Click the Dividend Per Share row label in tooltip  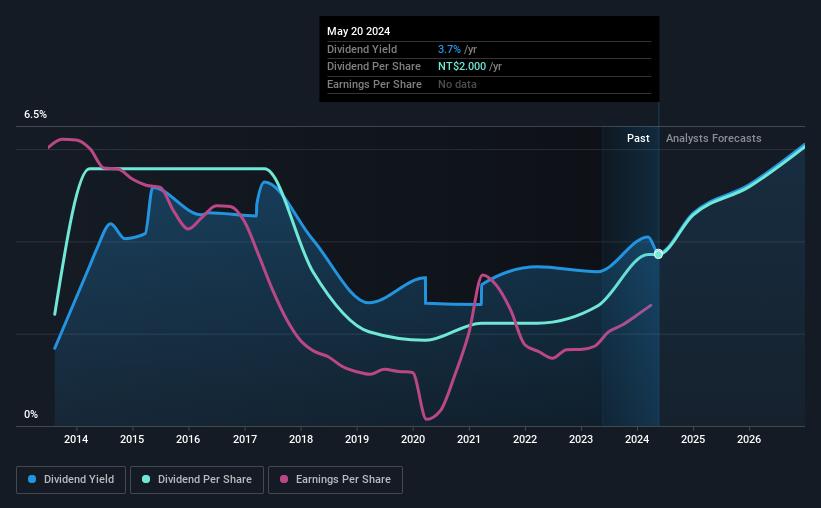(374, 67)
